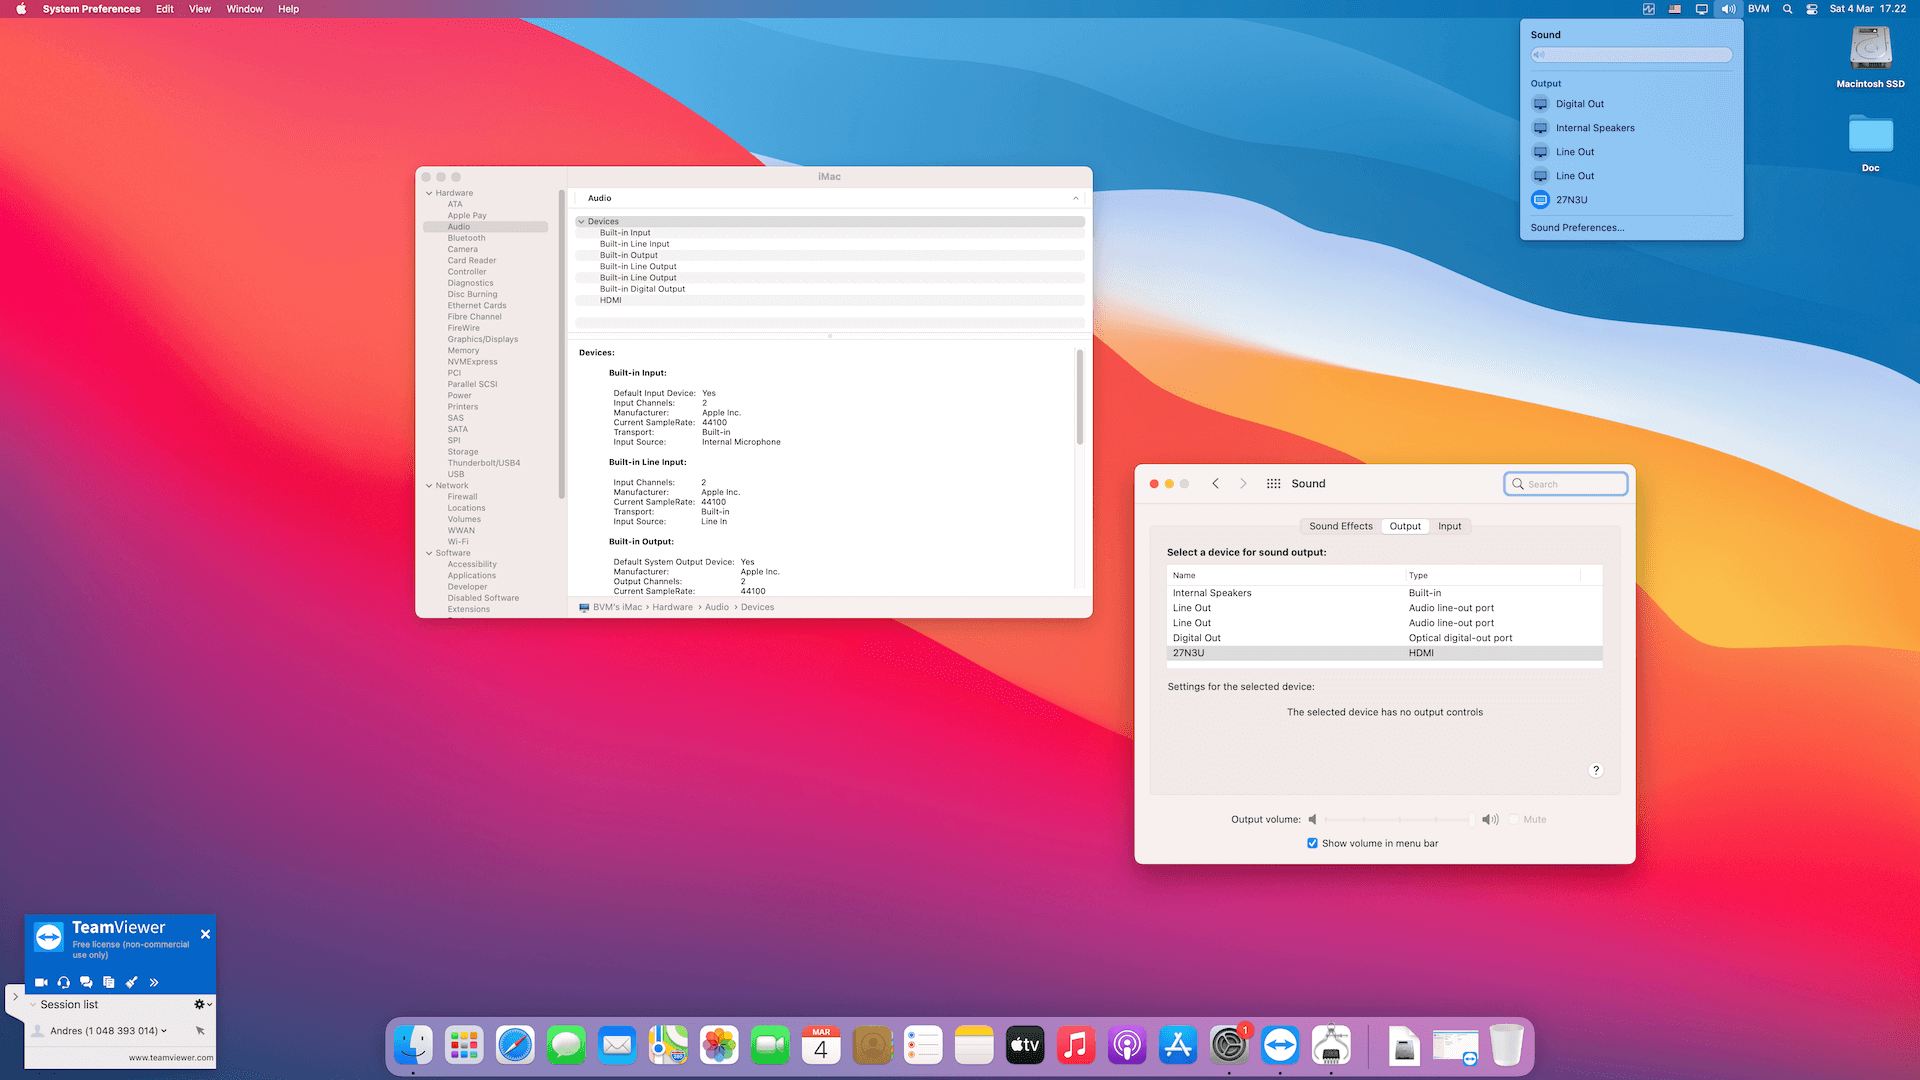Open Messages from the Dock
Image resolution: width=1920 pixels, height=1080 pixels.
566,1046
